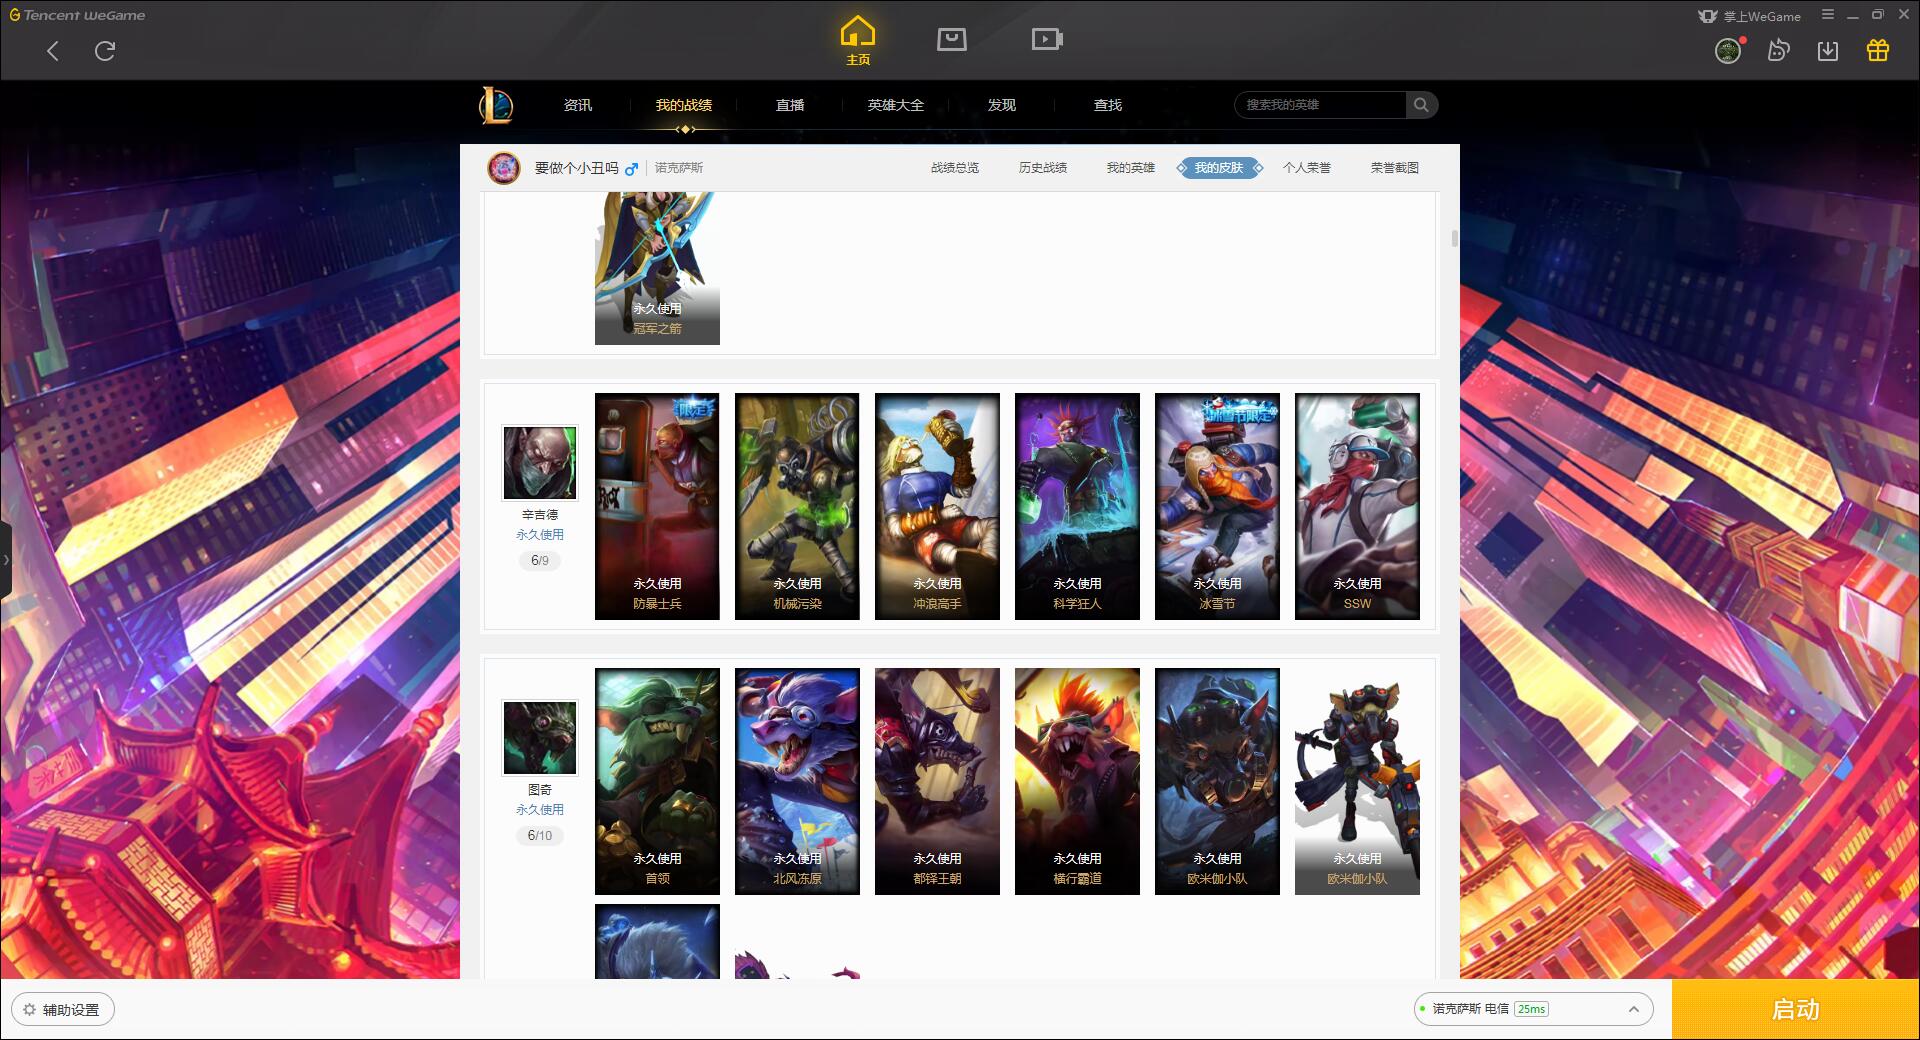Open the 英雄大全 tab

coord(896,105)
